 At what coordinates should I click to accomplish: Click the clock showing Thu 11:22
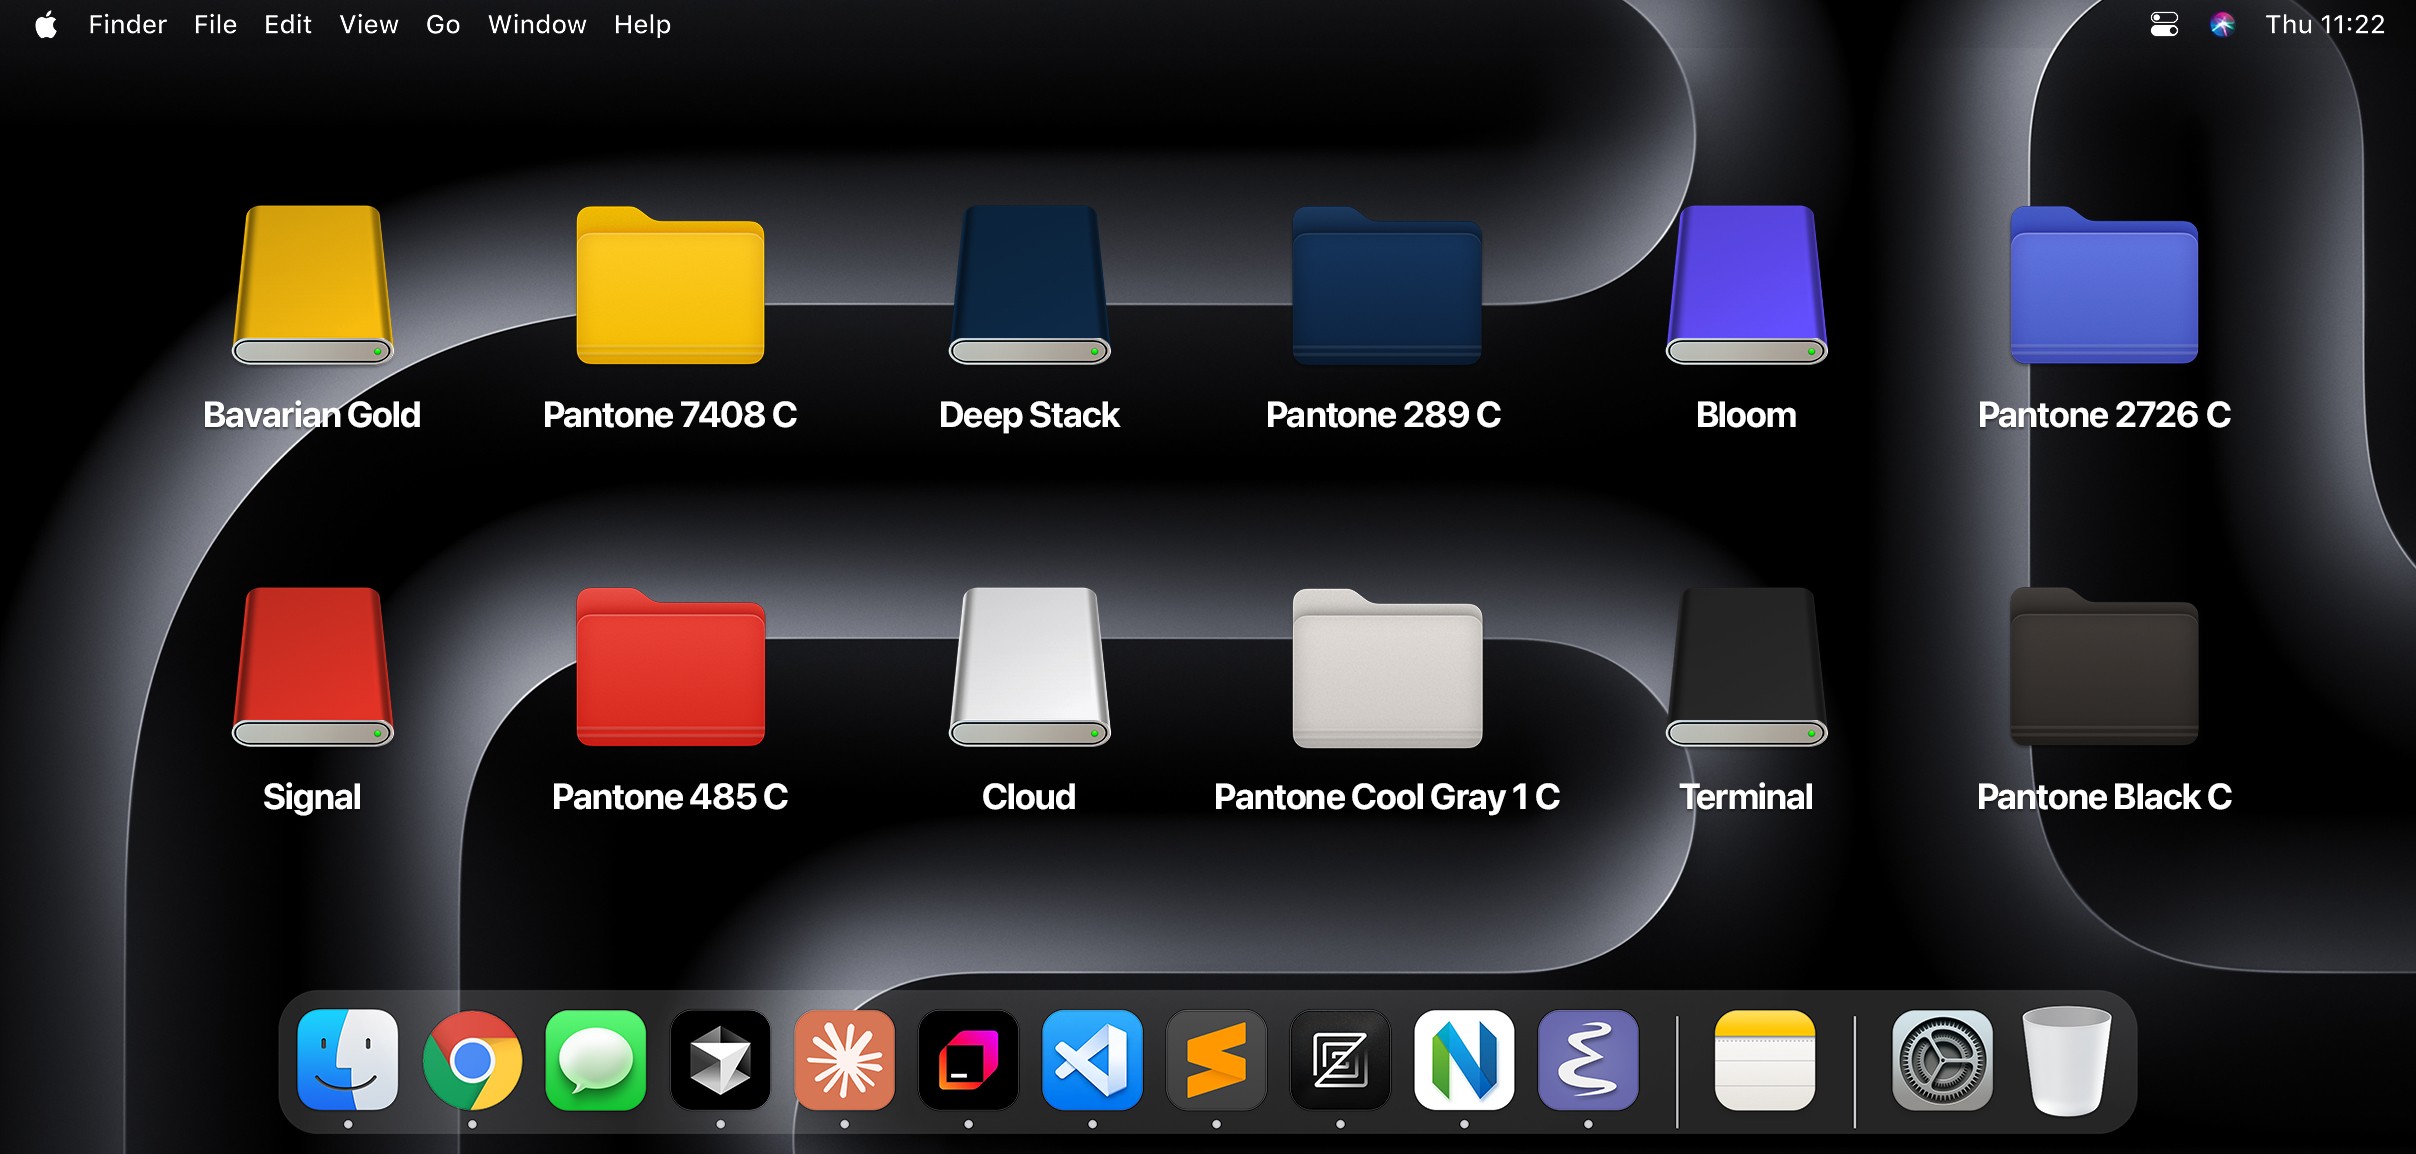click(2324, 24)
